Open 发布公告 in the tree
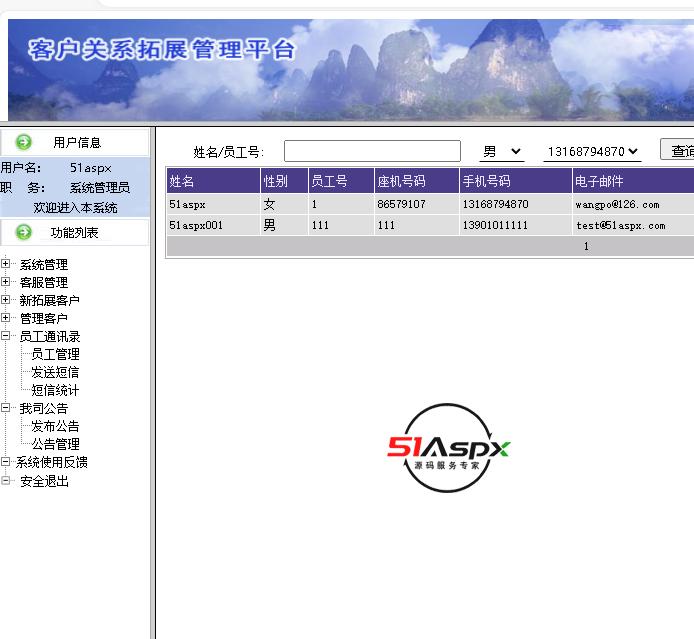This screenshot has height=639, width=694. tap(55, 426)
